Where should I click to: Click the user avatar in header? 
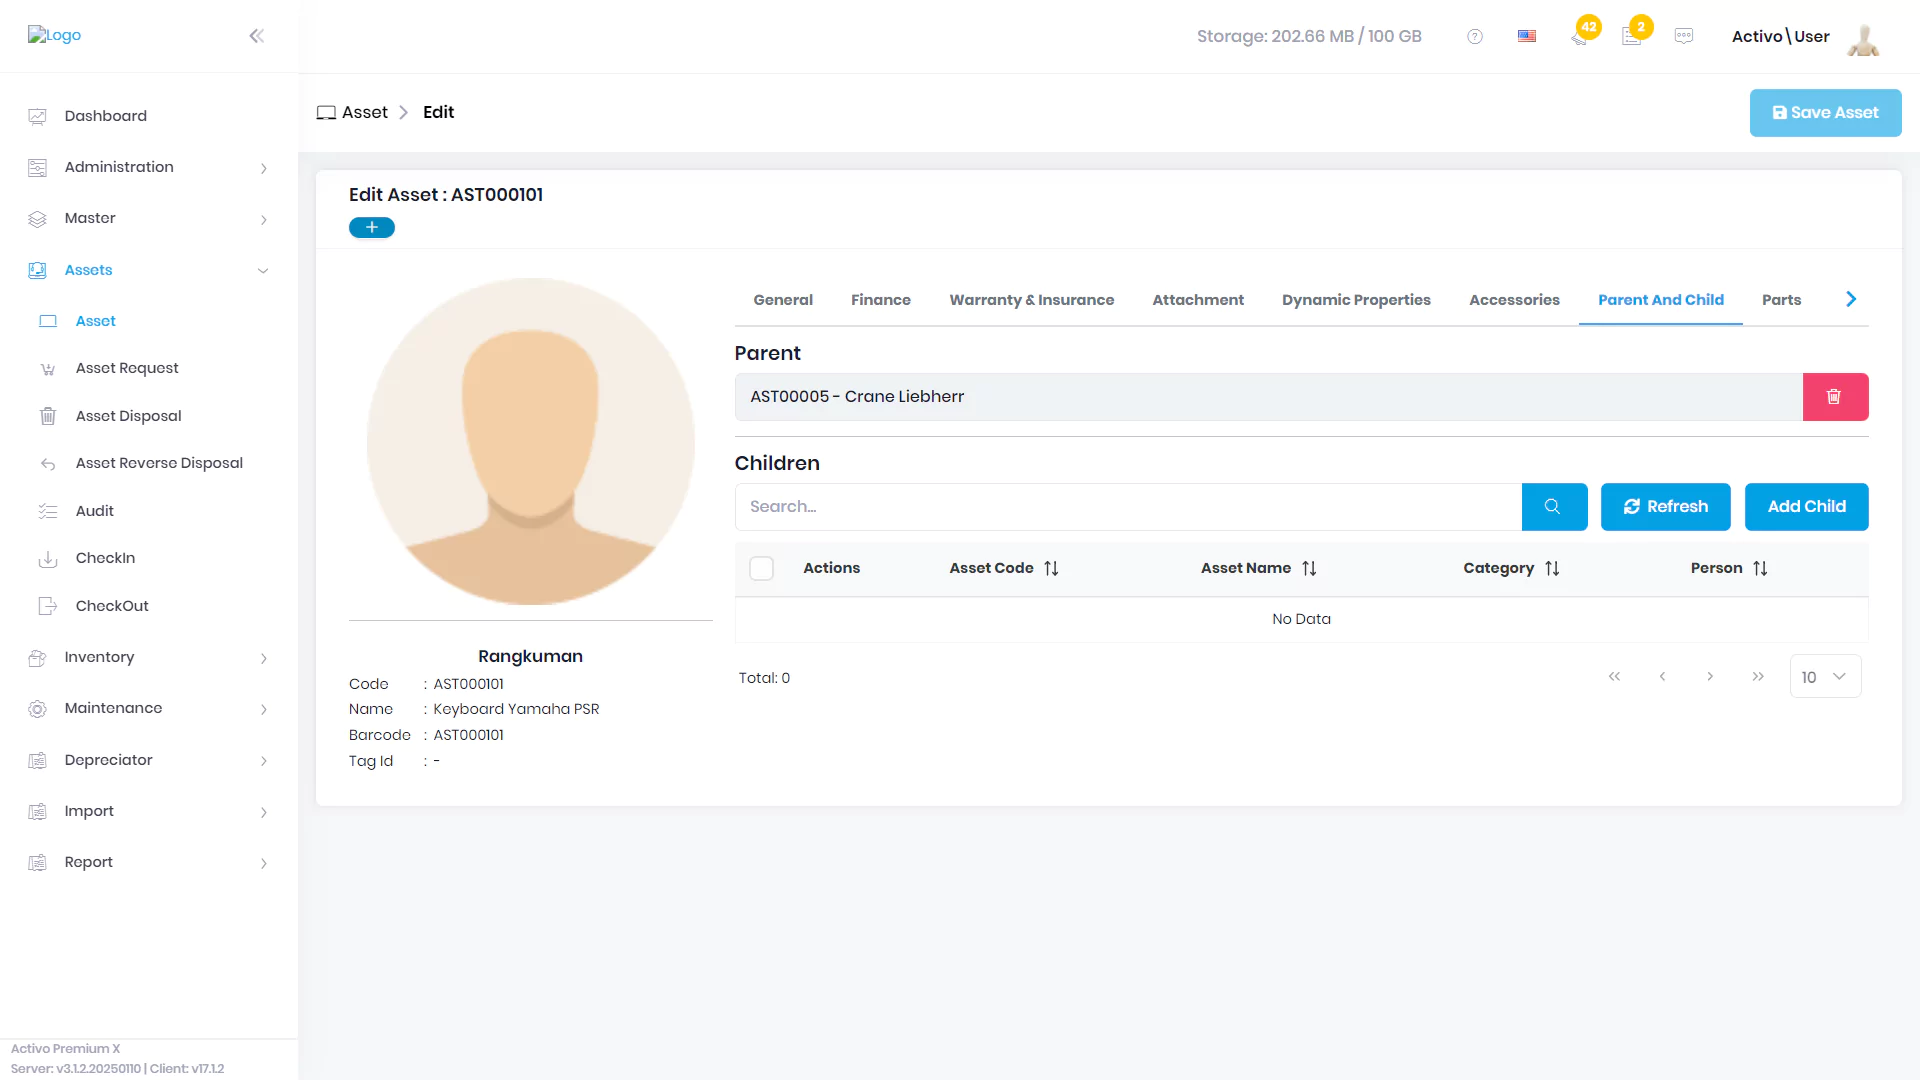point(1863,37)
